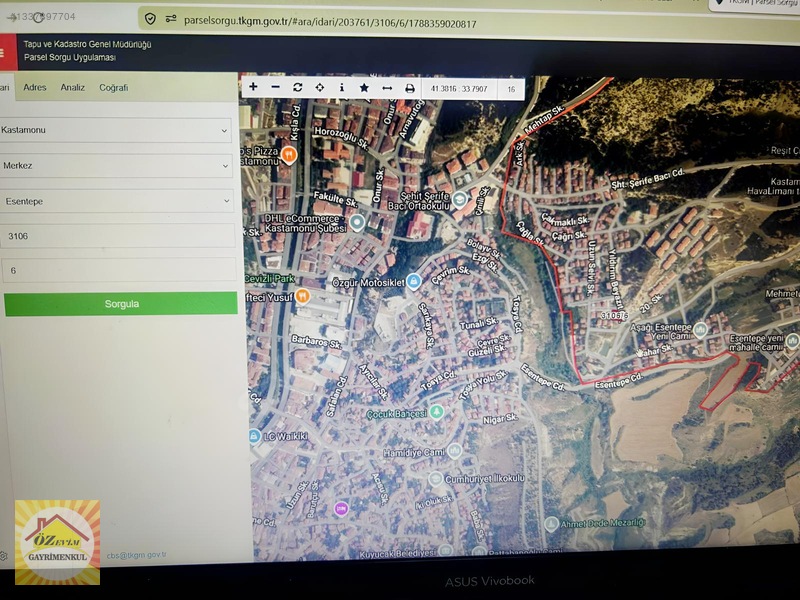Click Cumhuriyet İlkokulu school marker

[x=435, y=479]
